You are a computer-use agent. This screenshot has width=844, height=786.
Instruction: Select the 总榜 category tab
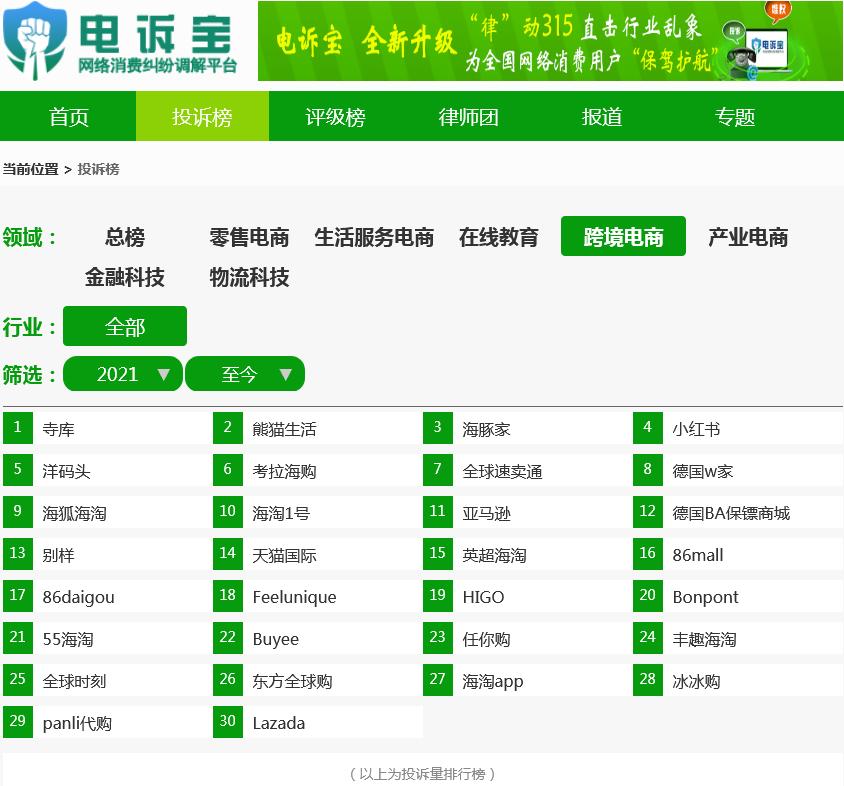(x=124, y=238)
